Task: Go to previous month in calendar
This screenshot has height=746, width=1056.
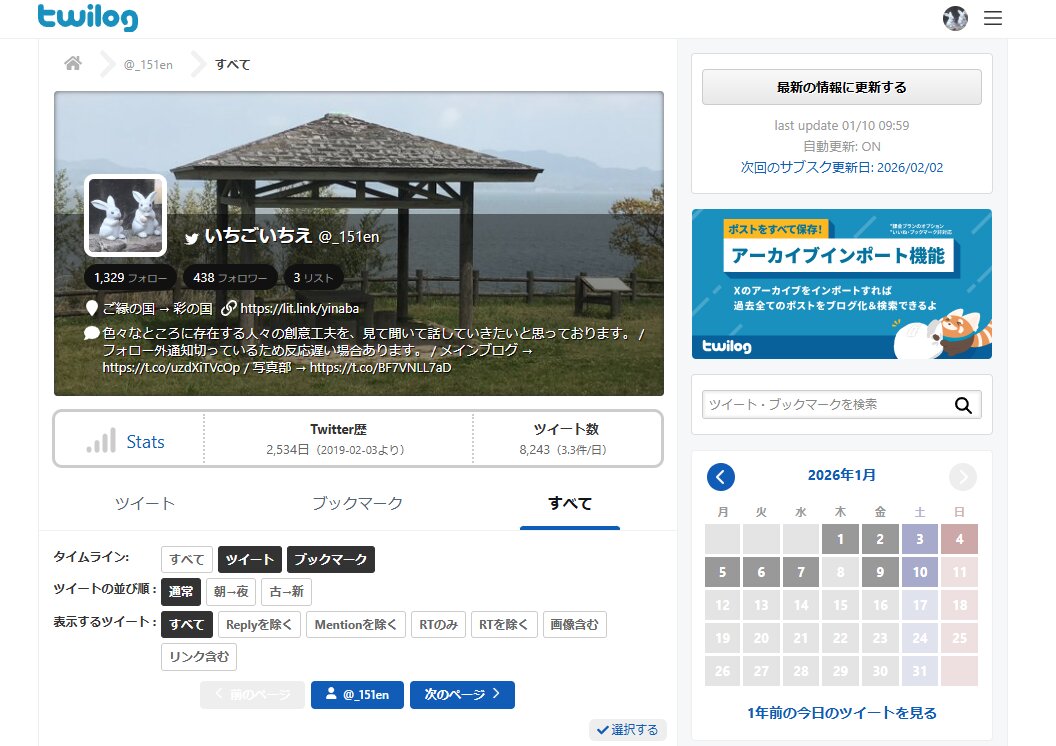Action: coord(720,477)
